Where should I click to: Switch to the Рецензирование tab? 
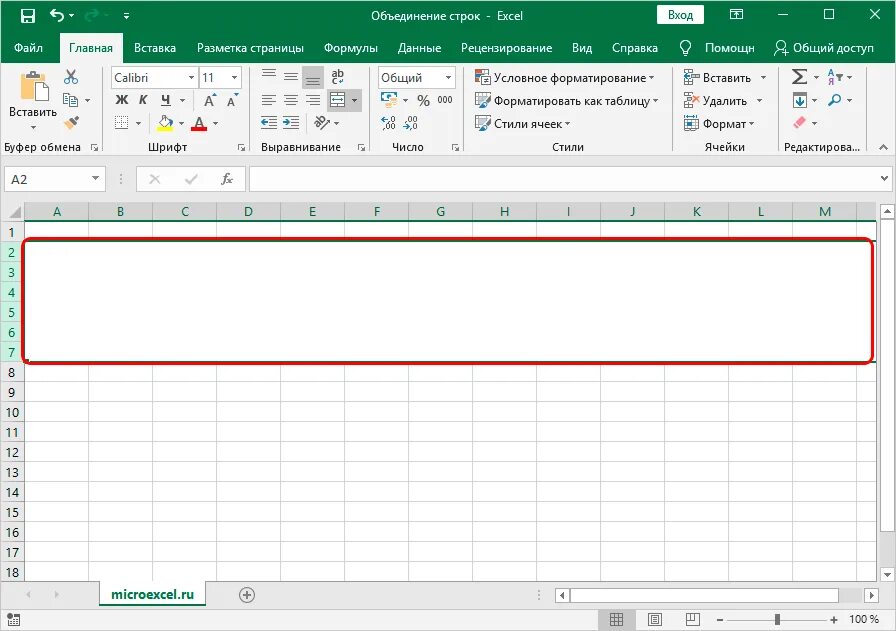click(506, 48)
